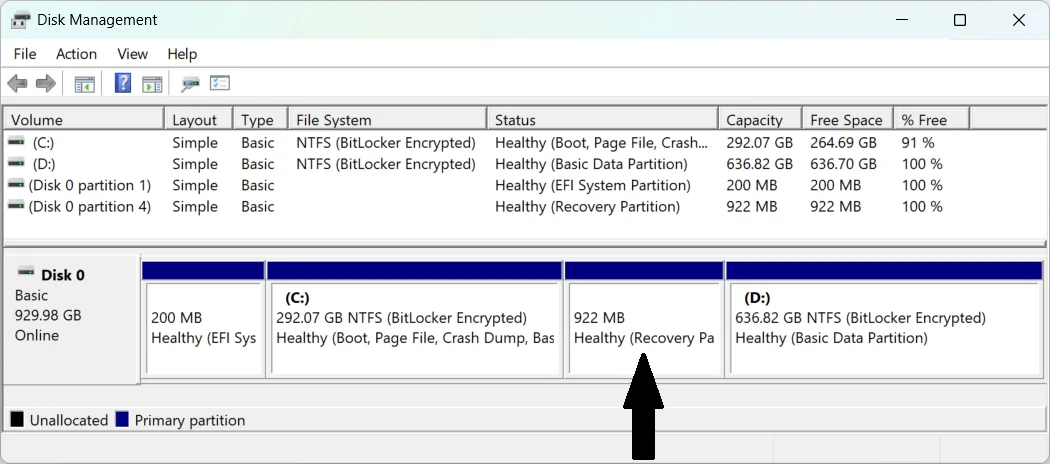Open the File menu
The image size is (1050, 464).
pyautogui.click(x=25, y=54)
